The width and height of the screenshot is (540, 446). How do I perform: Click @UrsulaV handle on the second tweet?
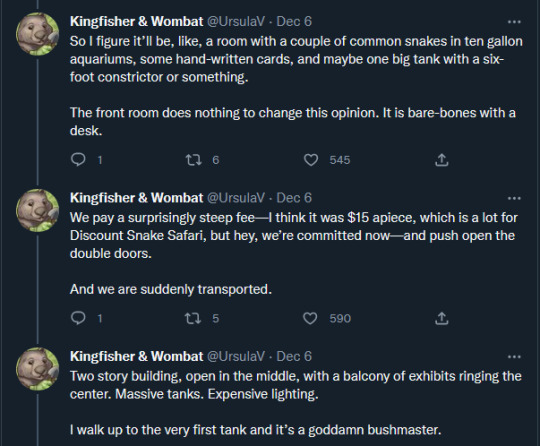click(236, 198)
